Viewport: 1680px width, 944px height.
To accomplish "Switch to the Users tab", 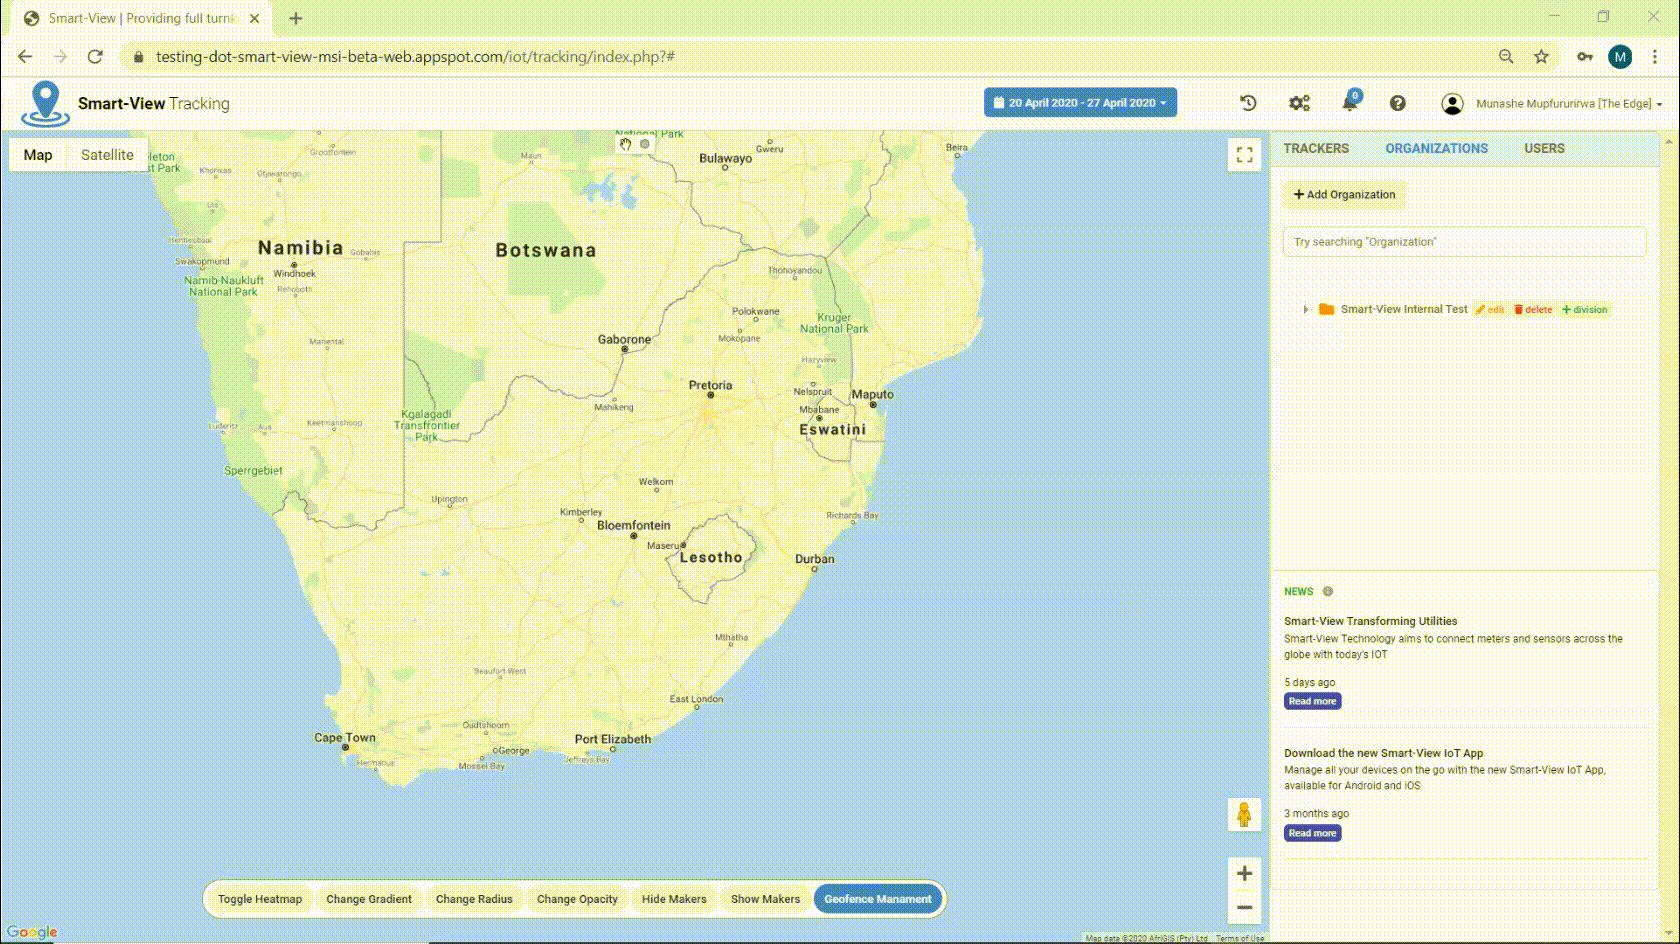I will click(x=1544, y=148).
